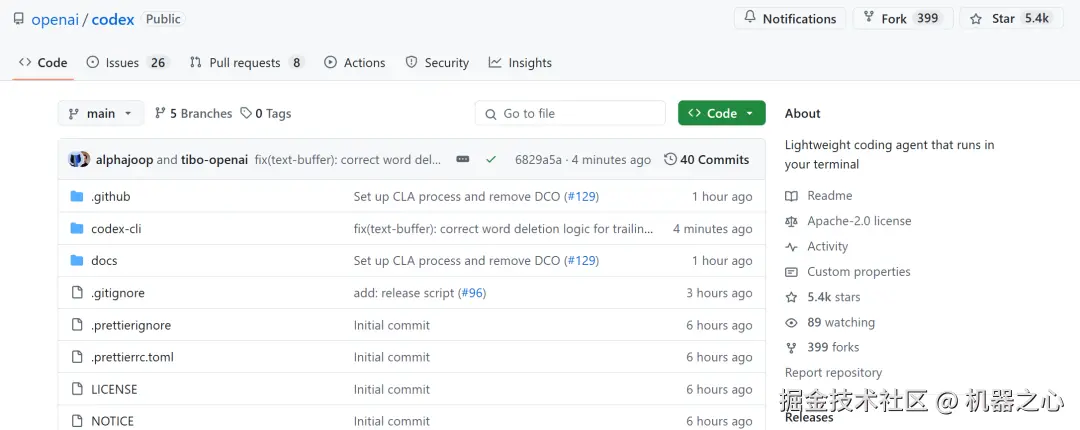Click the Issues count badge 26
Image resolution: width=1080 pixels, height=430 pixels.
[158, 63]
